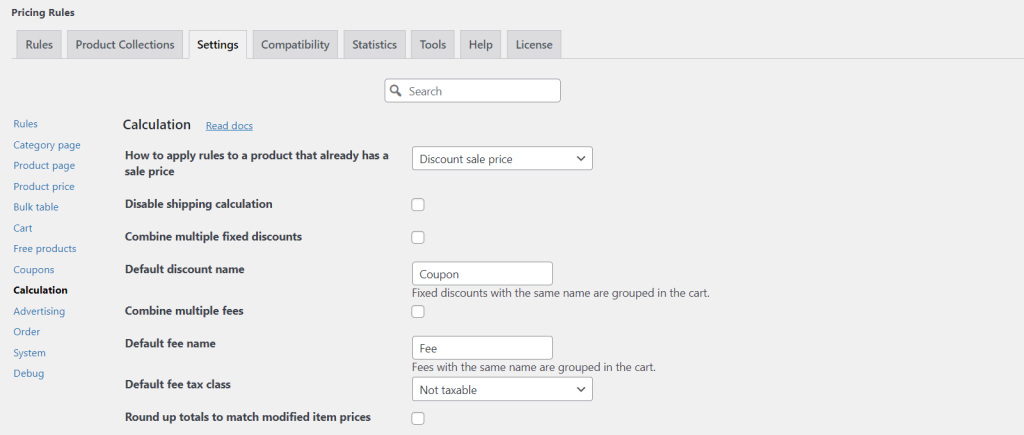Viewport: 1024px width, 435px height.
Task: Open the Tools tab
Action: [x=433, y=44]
